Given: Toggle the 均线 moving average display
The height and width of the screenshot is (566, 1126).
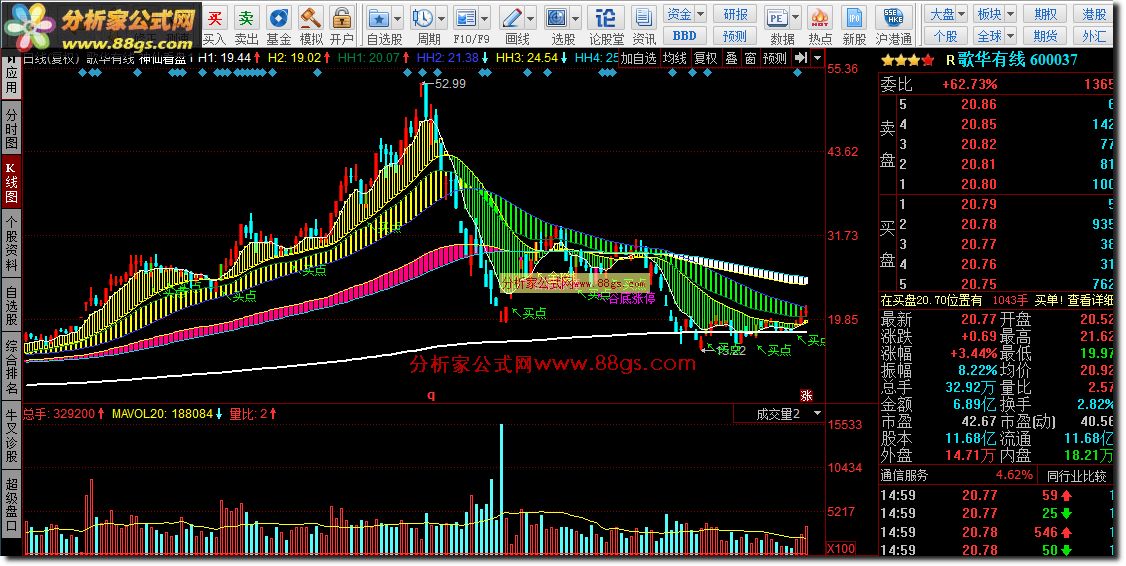Looking at the screenshot, I should tap(674, 58).
